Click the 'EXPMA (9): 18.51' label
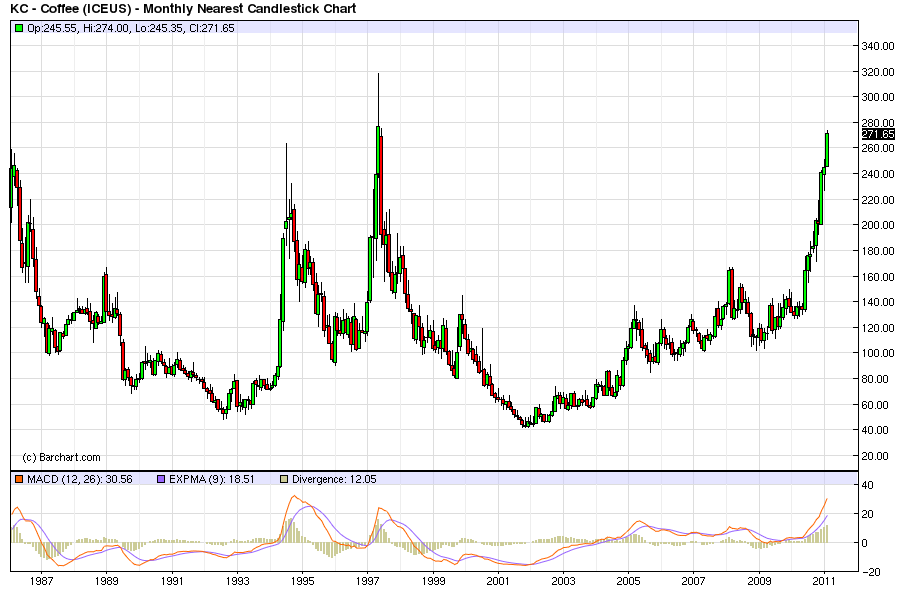The width and height of the screenshot is (900, 612). (x=212, y=479)
